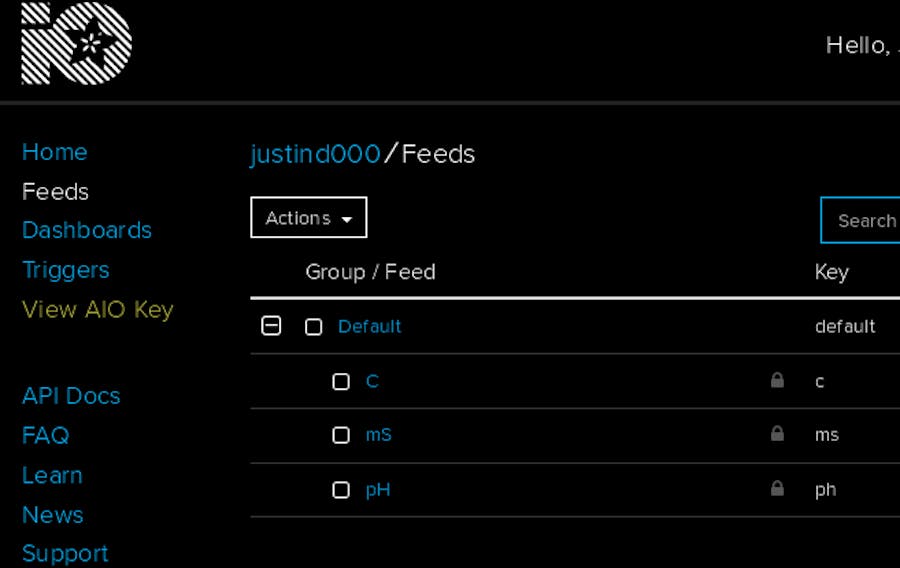Open the Default group link
Image resolution: width=900 pixels, height=568 pixels.
[370, 327]
